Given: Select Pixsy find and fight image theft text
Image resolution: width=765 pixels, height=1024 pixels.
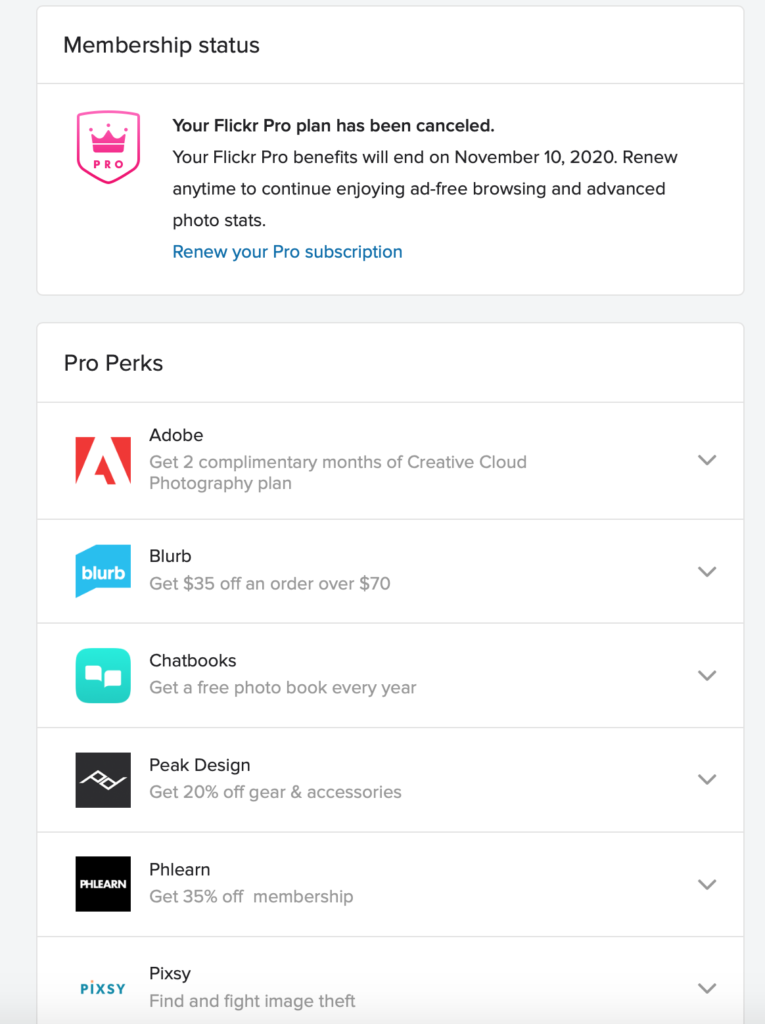Looking at the screenshot, I should (x=252, y=1001).
